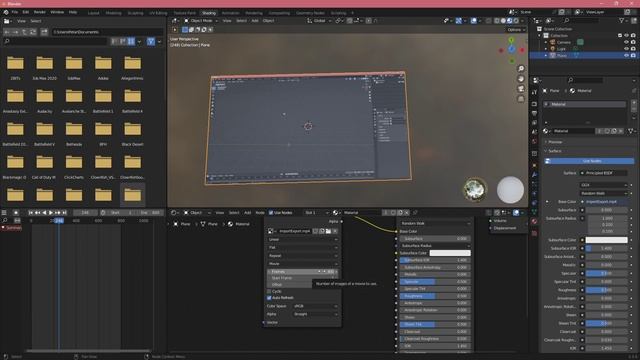
Task: Toggle Collection exclude checkbox in outliner
Action: (x=620, y=36)
